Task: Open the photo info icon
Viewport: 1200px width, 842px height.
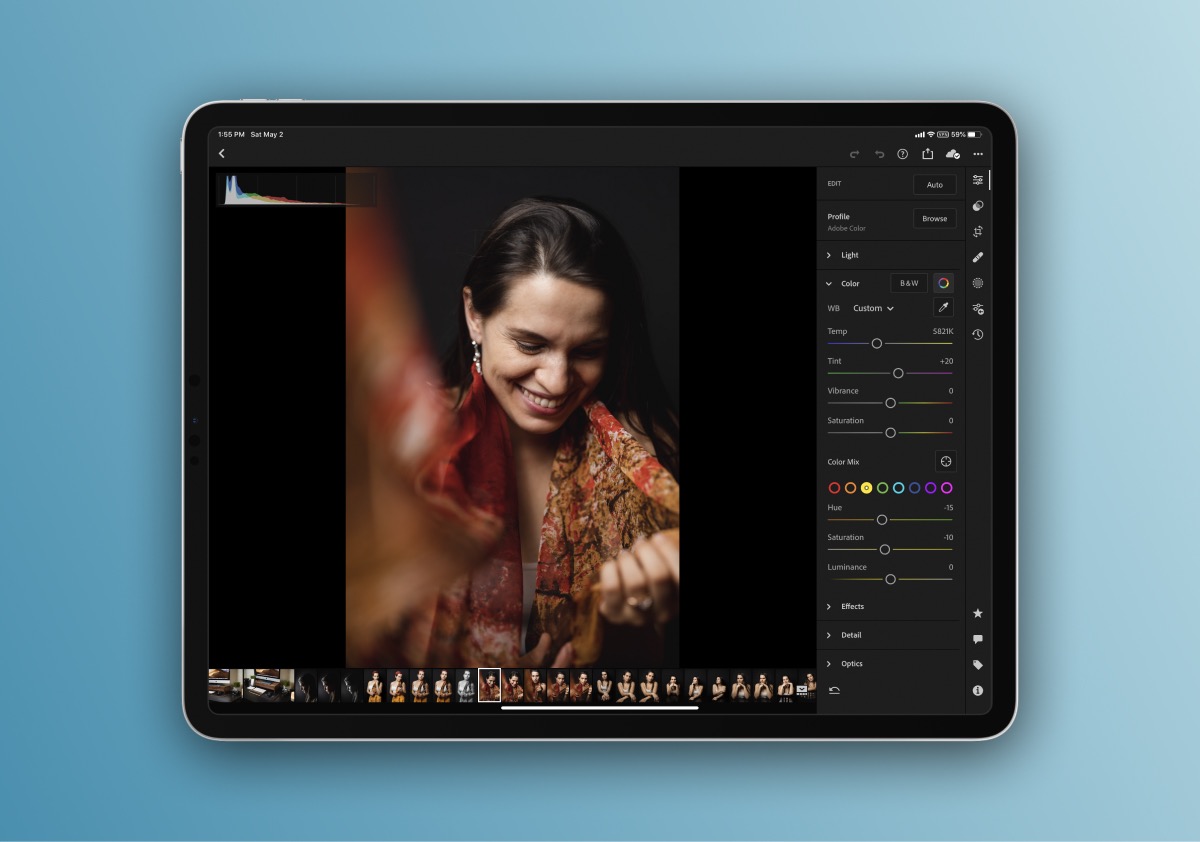Action: (x=978, y=691)
